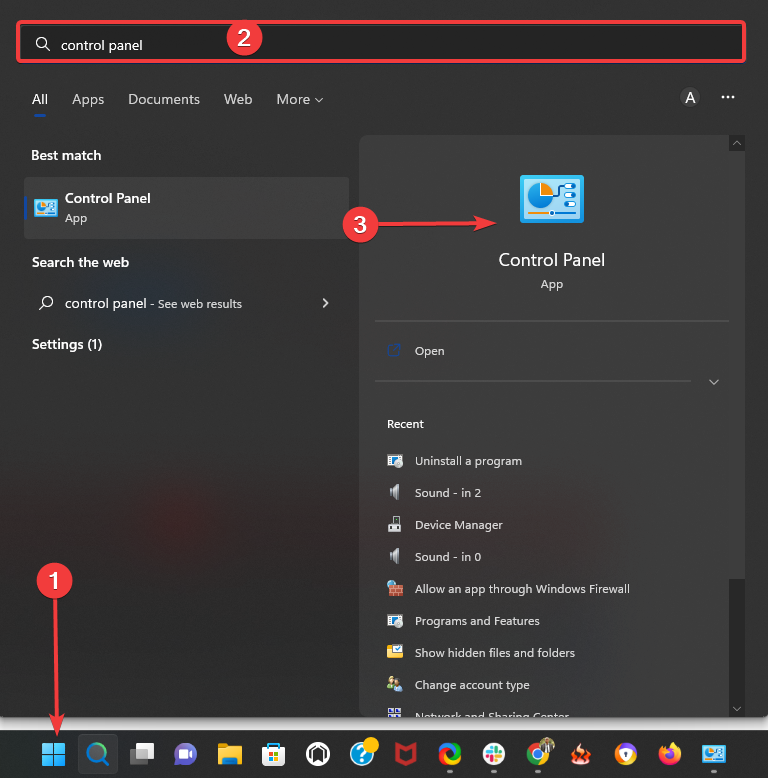Open recent item Device Manager
Screen dimensions: 768x778
click(x=458, y=525)
